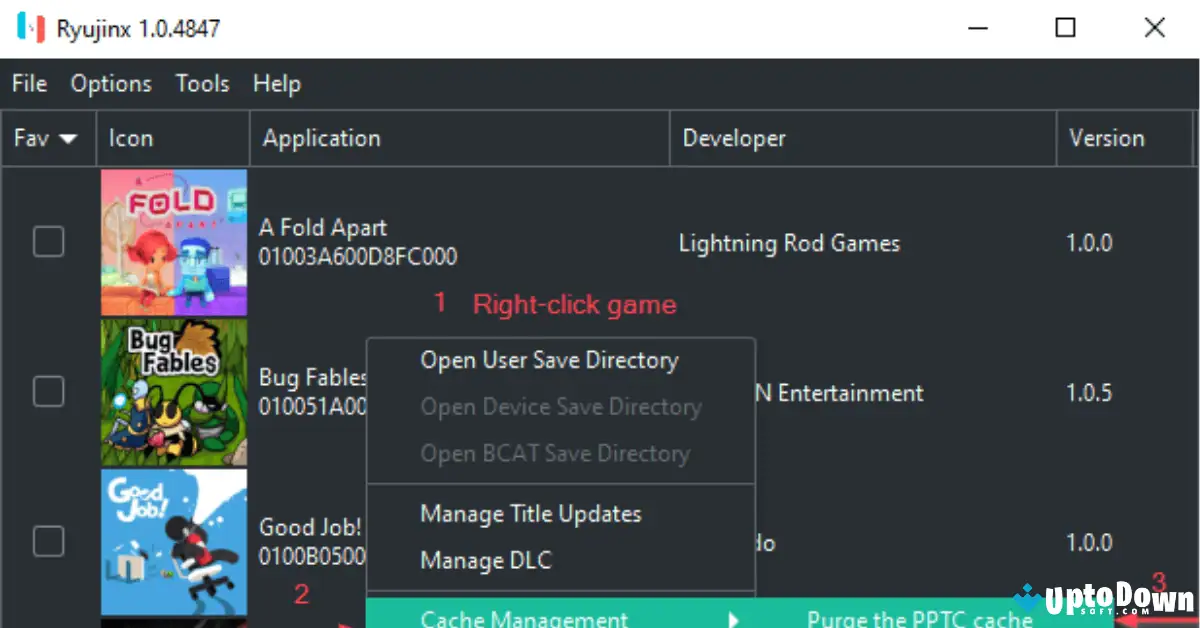Viewport: 1200px width, 628px height.
Task: Mark Good Job! as a favorite
Action: (48, 542)
